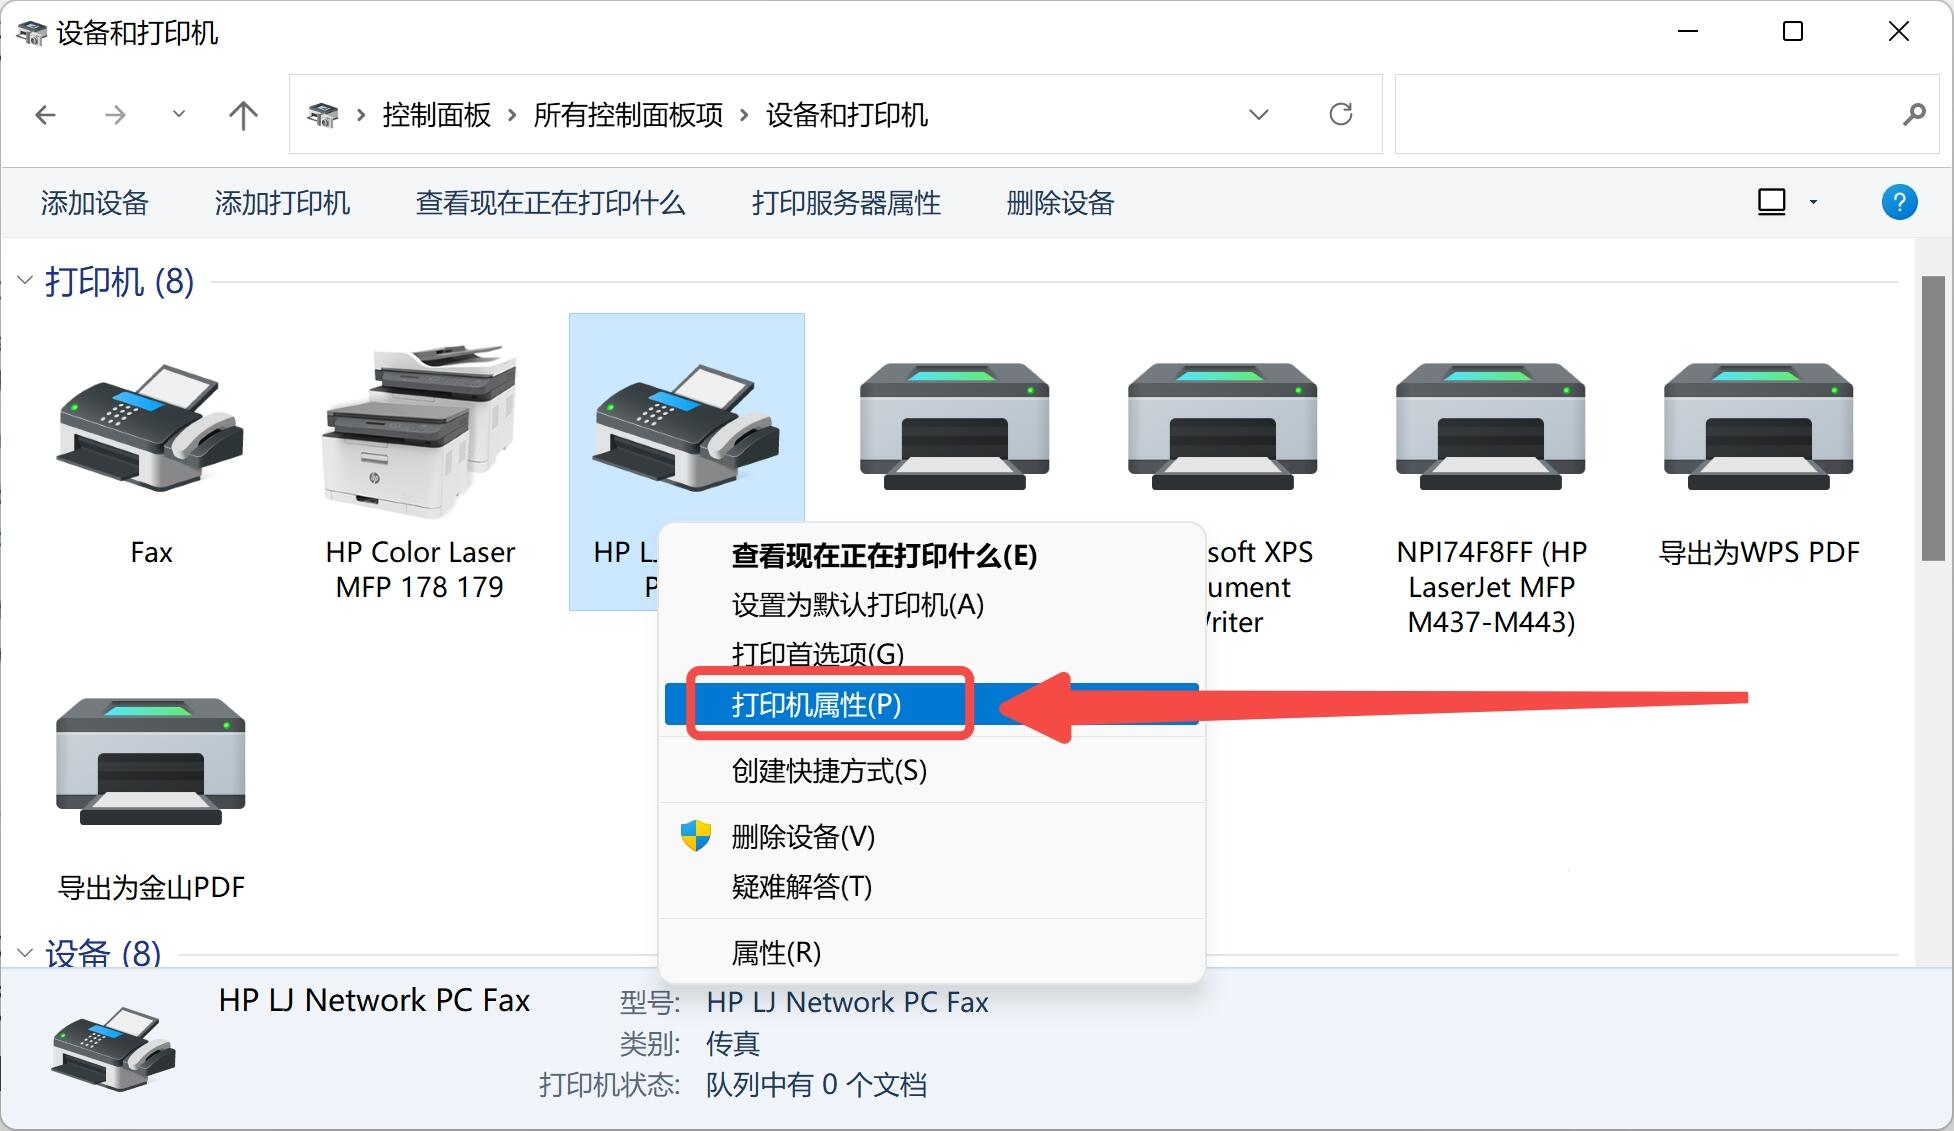Viewport: 1954px width, 1131px height.
Task: Click the search magnifier icon
Action: (1914, 114)
